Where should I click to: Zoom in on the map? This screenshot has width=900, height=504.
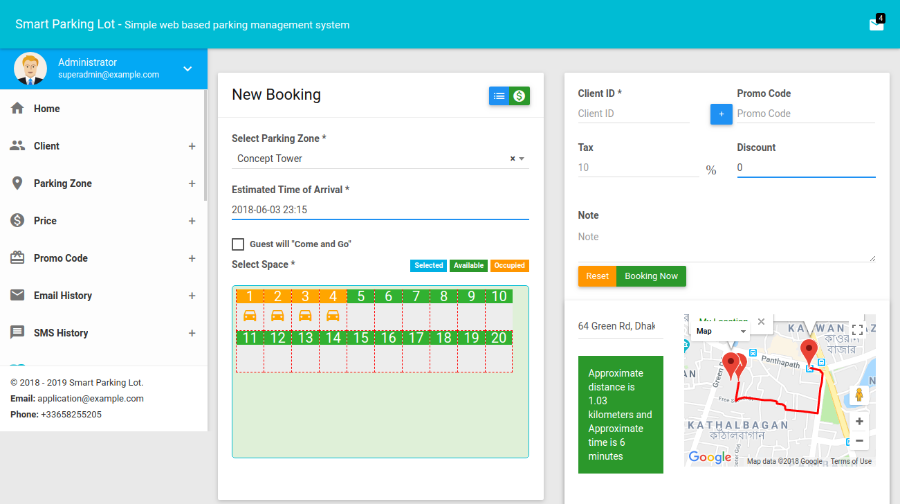859,421
